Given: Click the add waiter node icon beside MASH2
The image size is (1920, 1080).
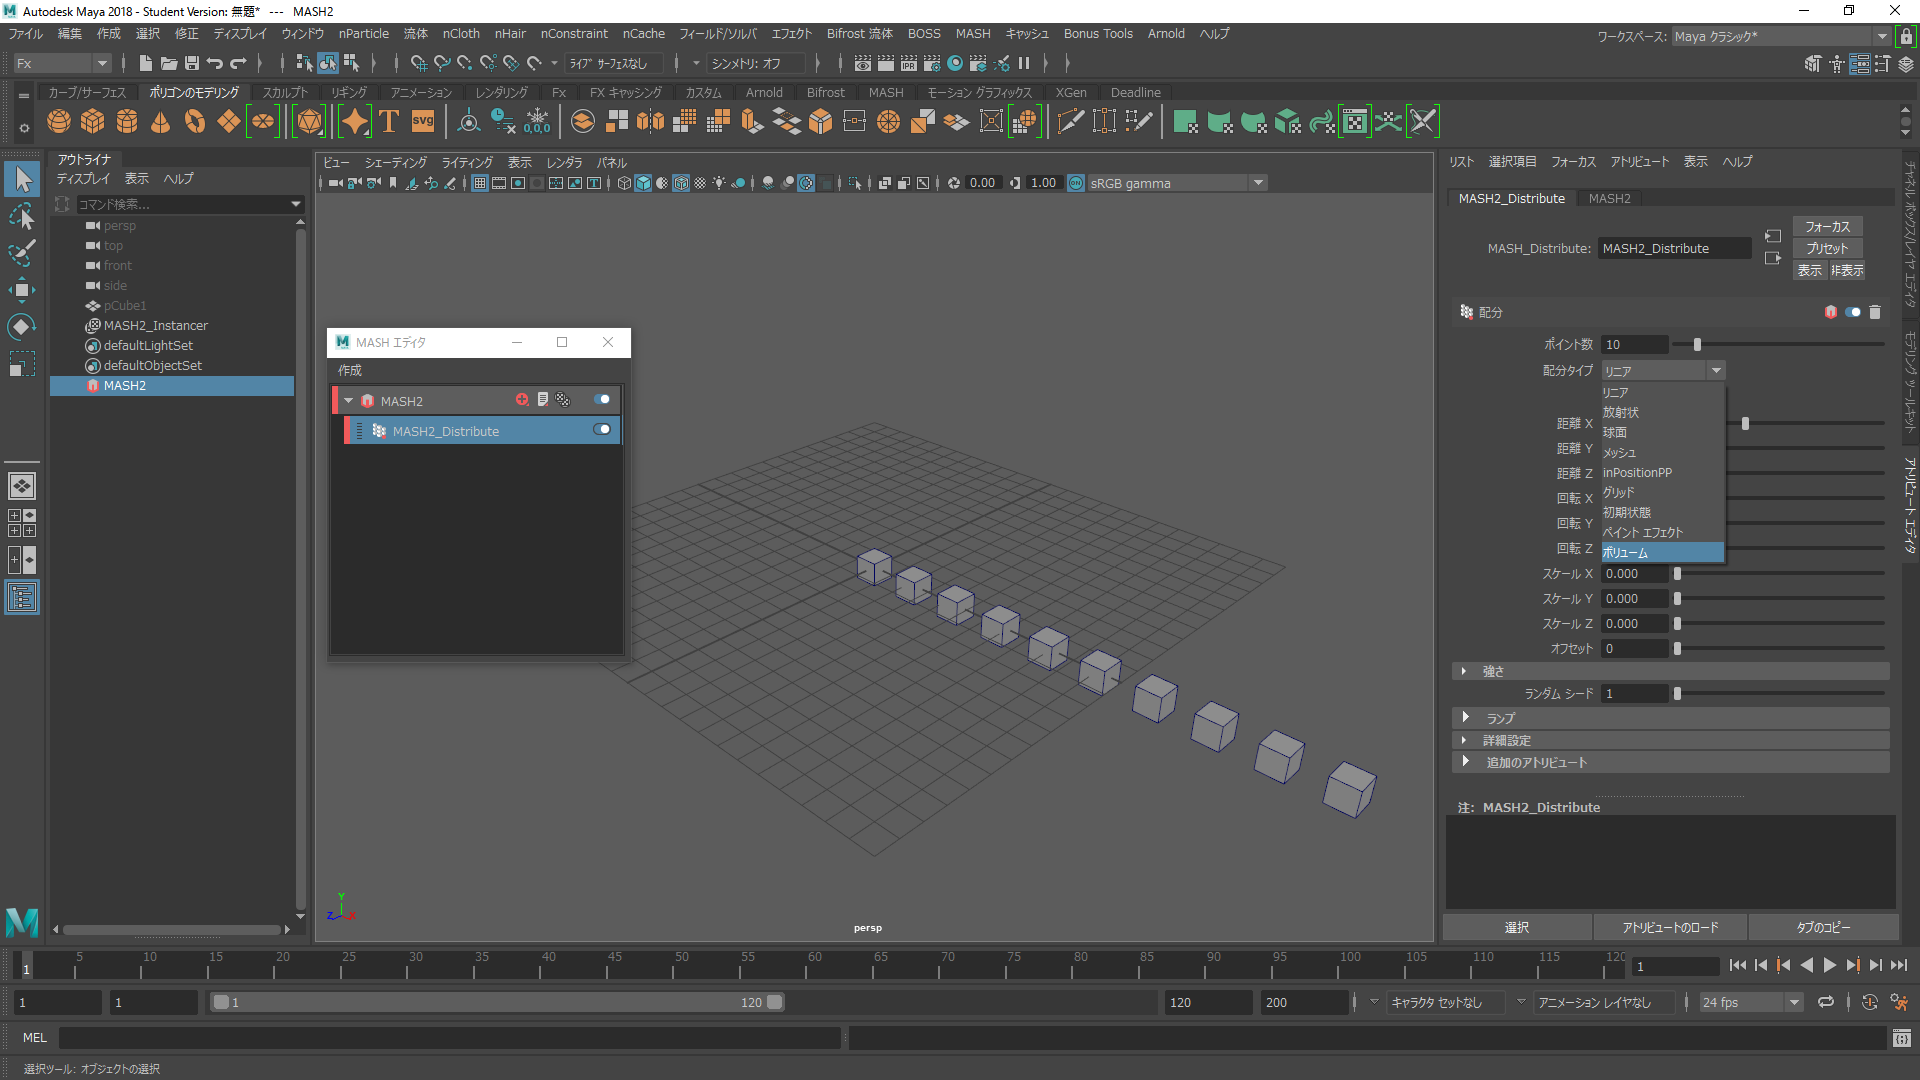Looking at the screenshot, I should point(521,400).
